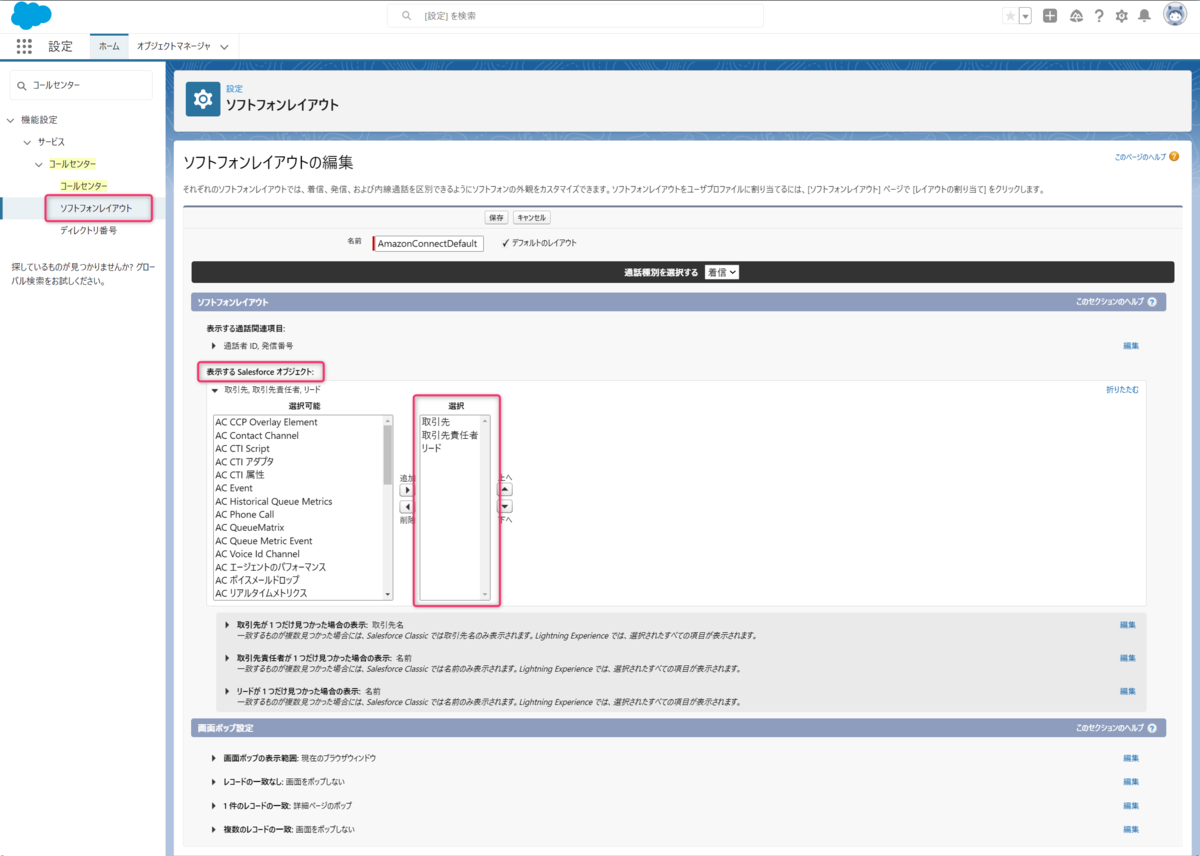
Task: Click the 名前 input field AmazonConnectDefault
Action: pos(429,244)
